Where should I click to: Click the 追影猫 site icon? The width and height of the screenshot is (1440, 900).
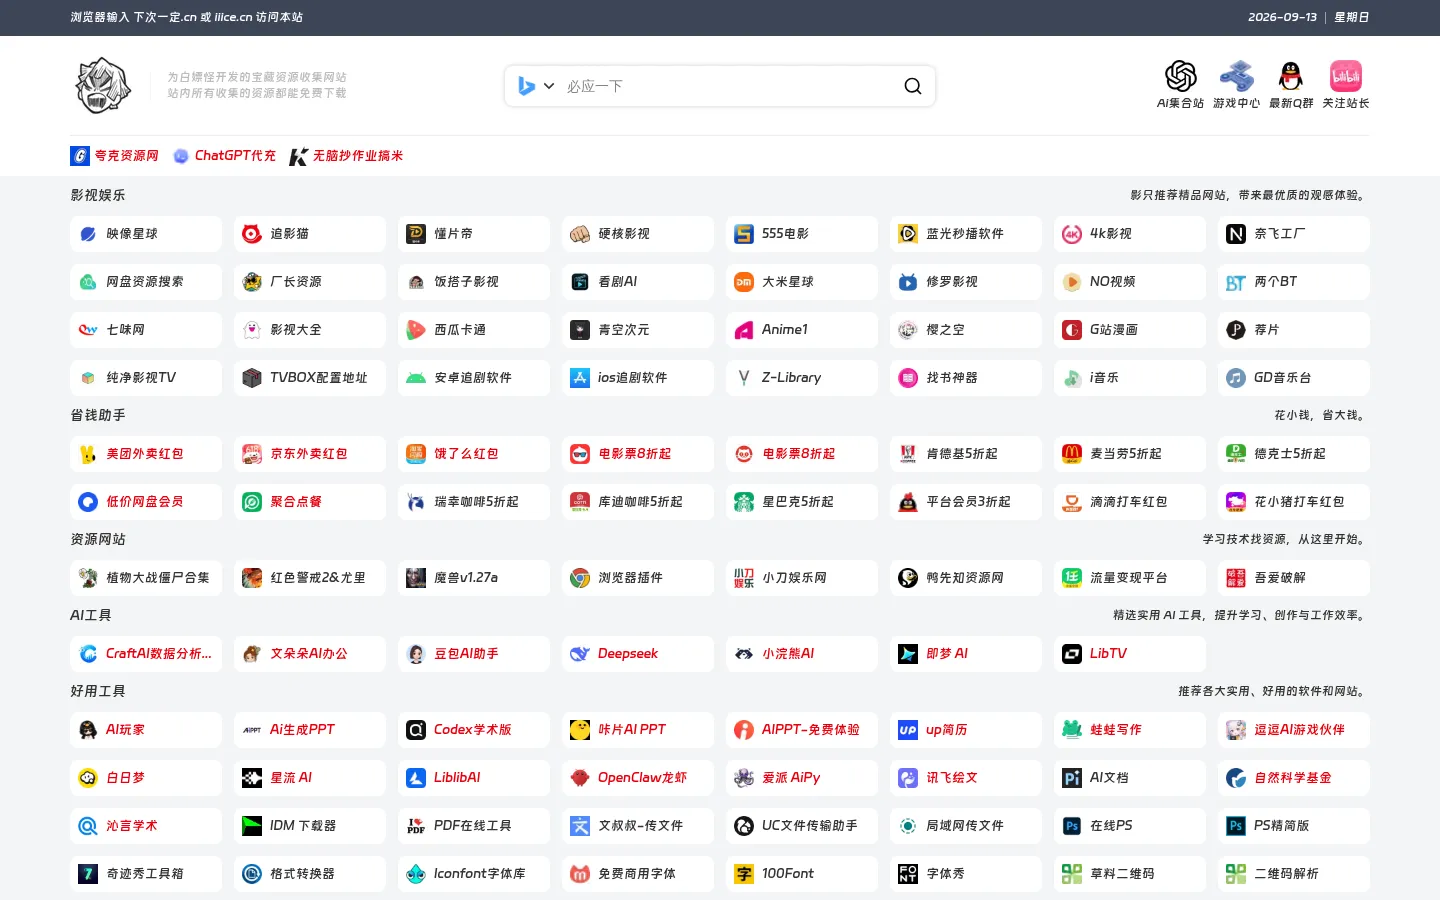point(252,234)
